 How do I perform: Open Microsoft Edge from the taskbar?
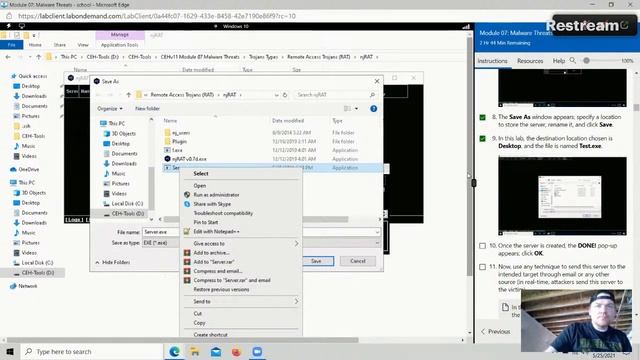[x=174, y=351]
